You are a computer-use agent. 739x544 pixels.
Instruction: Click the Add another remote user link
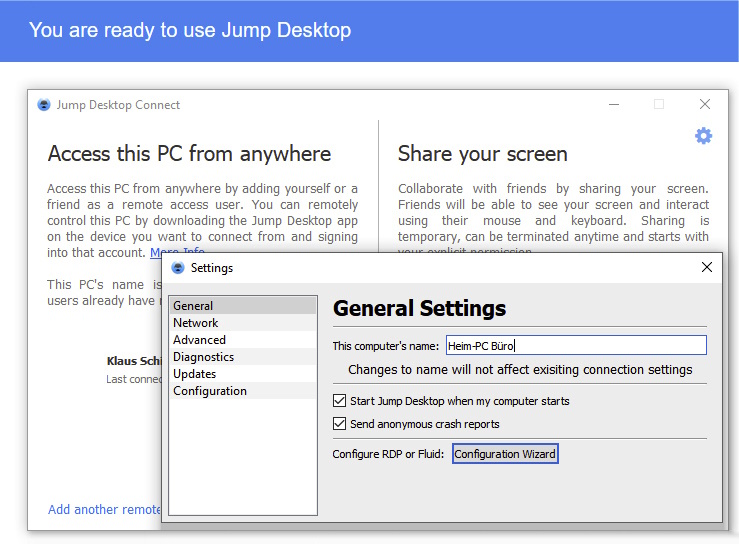pos(104,509)
